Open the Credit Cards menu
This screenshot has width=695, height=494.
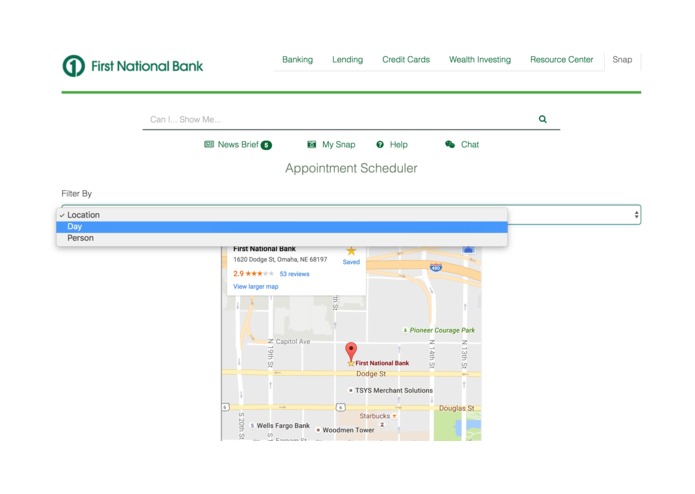[406, 59]
